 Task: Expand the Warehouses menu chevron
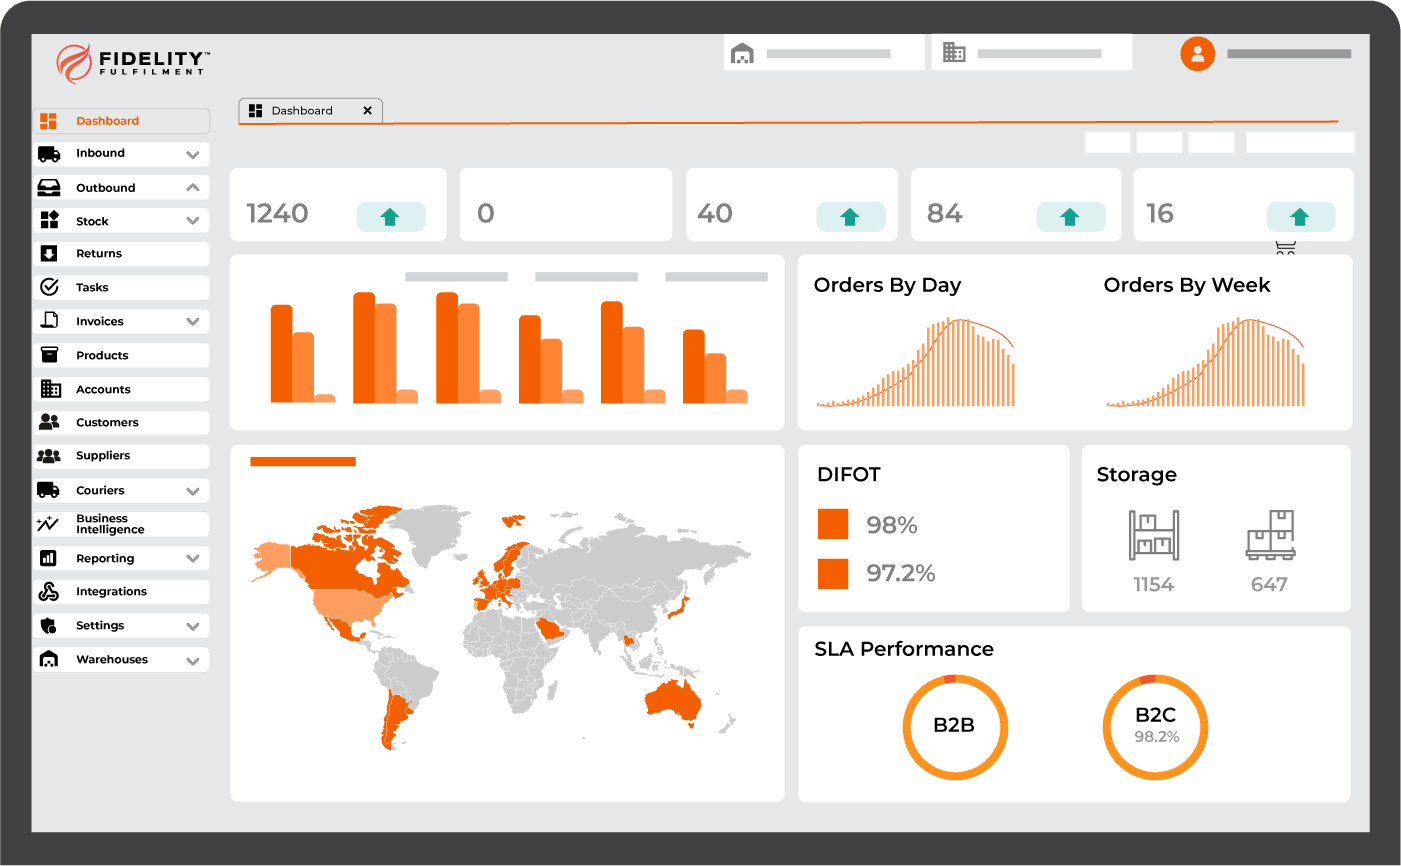point(193,660)
